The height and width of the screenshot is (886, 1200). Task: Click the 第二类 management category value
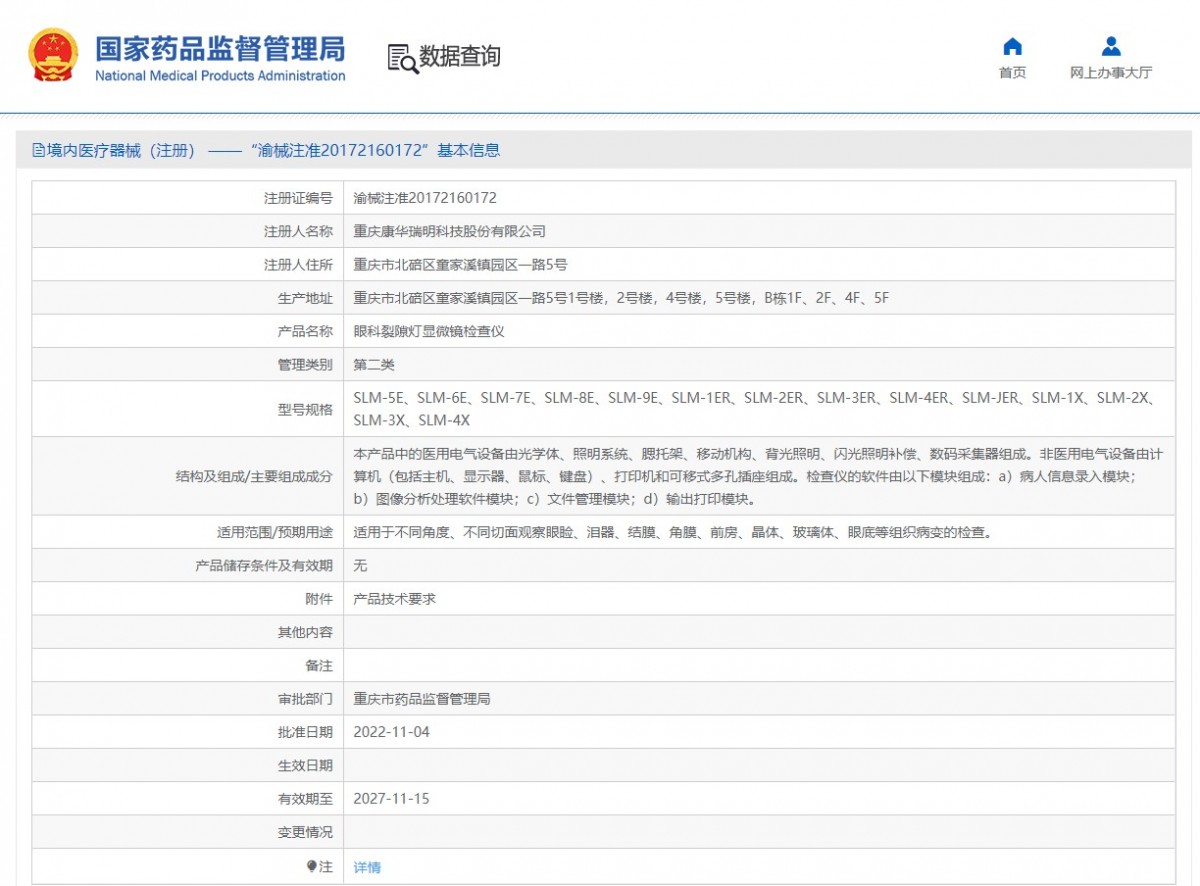coord(374,365)
